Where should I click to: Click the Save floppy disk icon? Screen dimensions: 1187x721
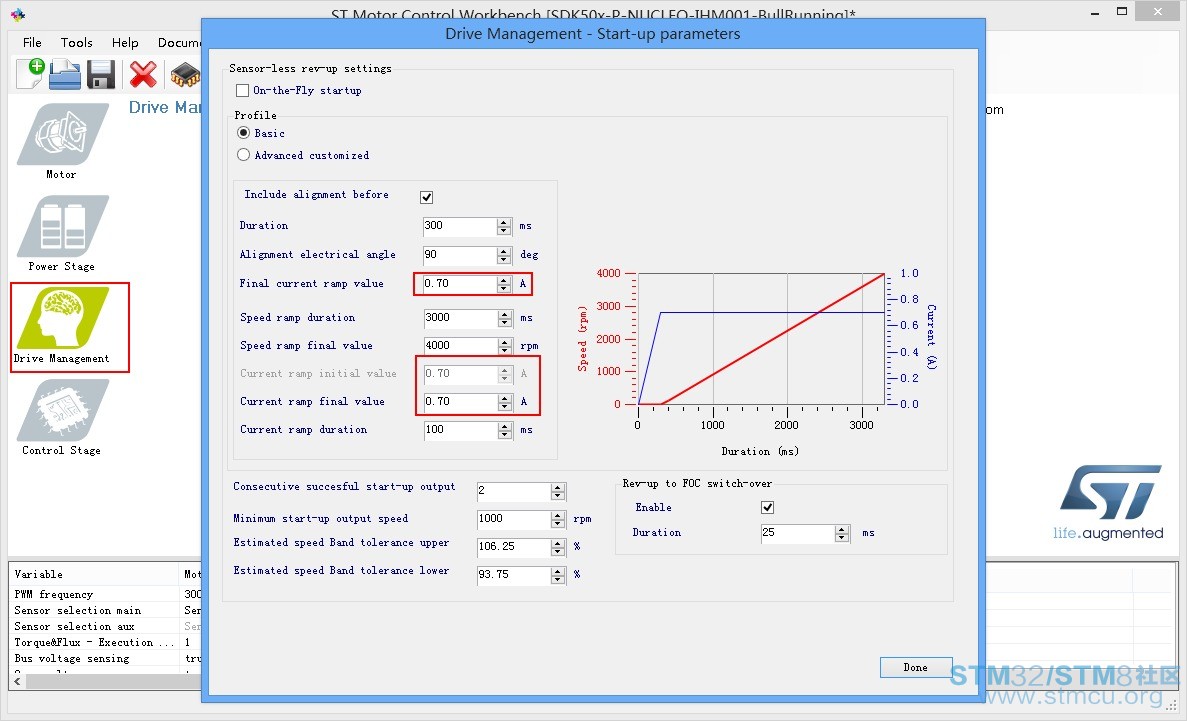click(101, 74)
